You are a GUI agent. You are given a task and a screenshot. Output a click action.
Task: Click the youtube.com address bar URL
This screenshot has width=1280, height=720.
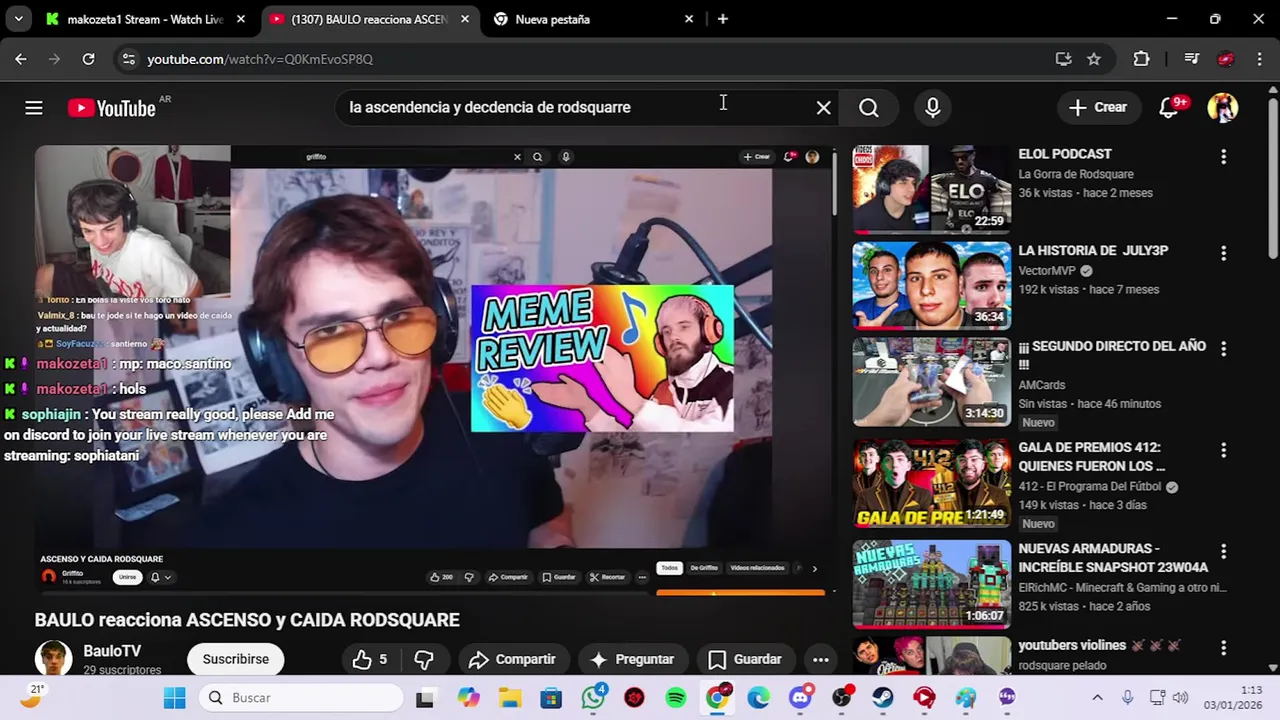pos(260,59)
